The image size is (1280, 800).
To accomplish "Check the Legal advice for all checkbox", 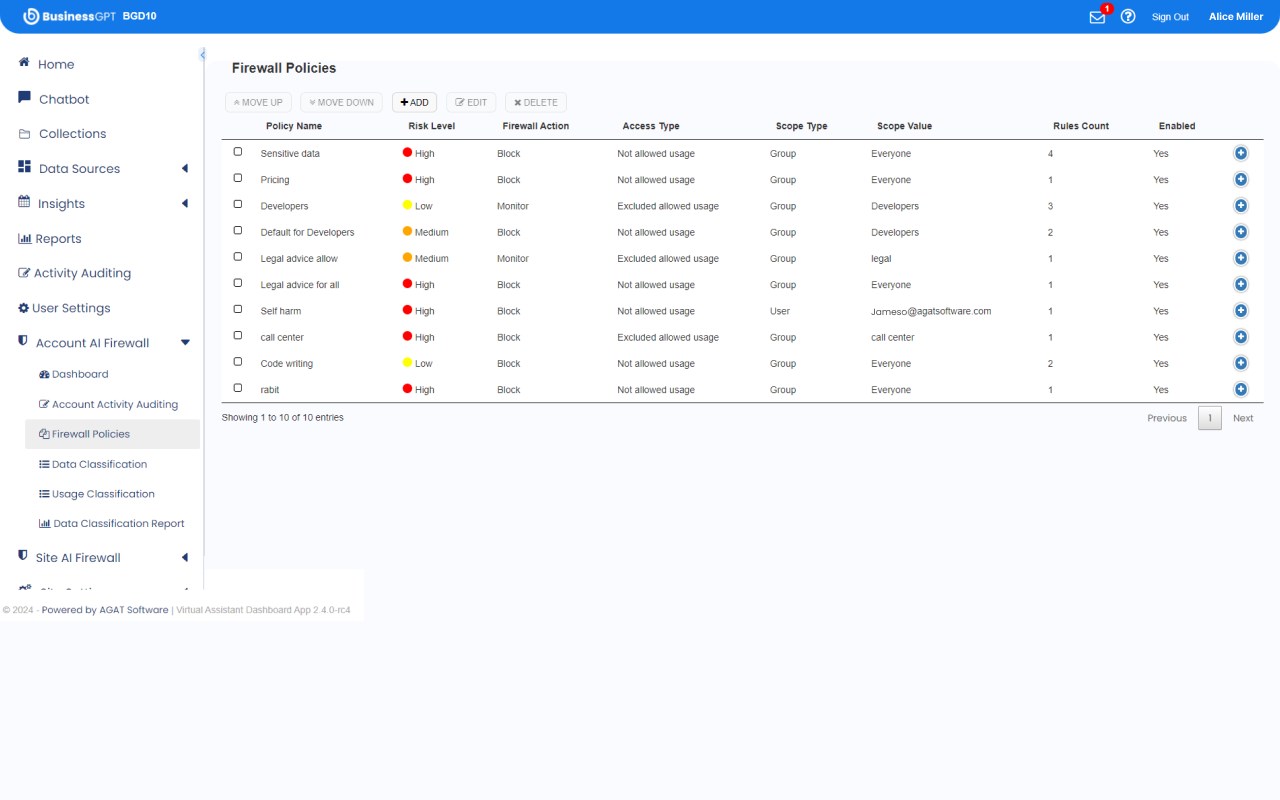I will tap(238, 283).
